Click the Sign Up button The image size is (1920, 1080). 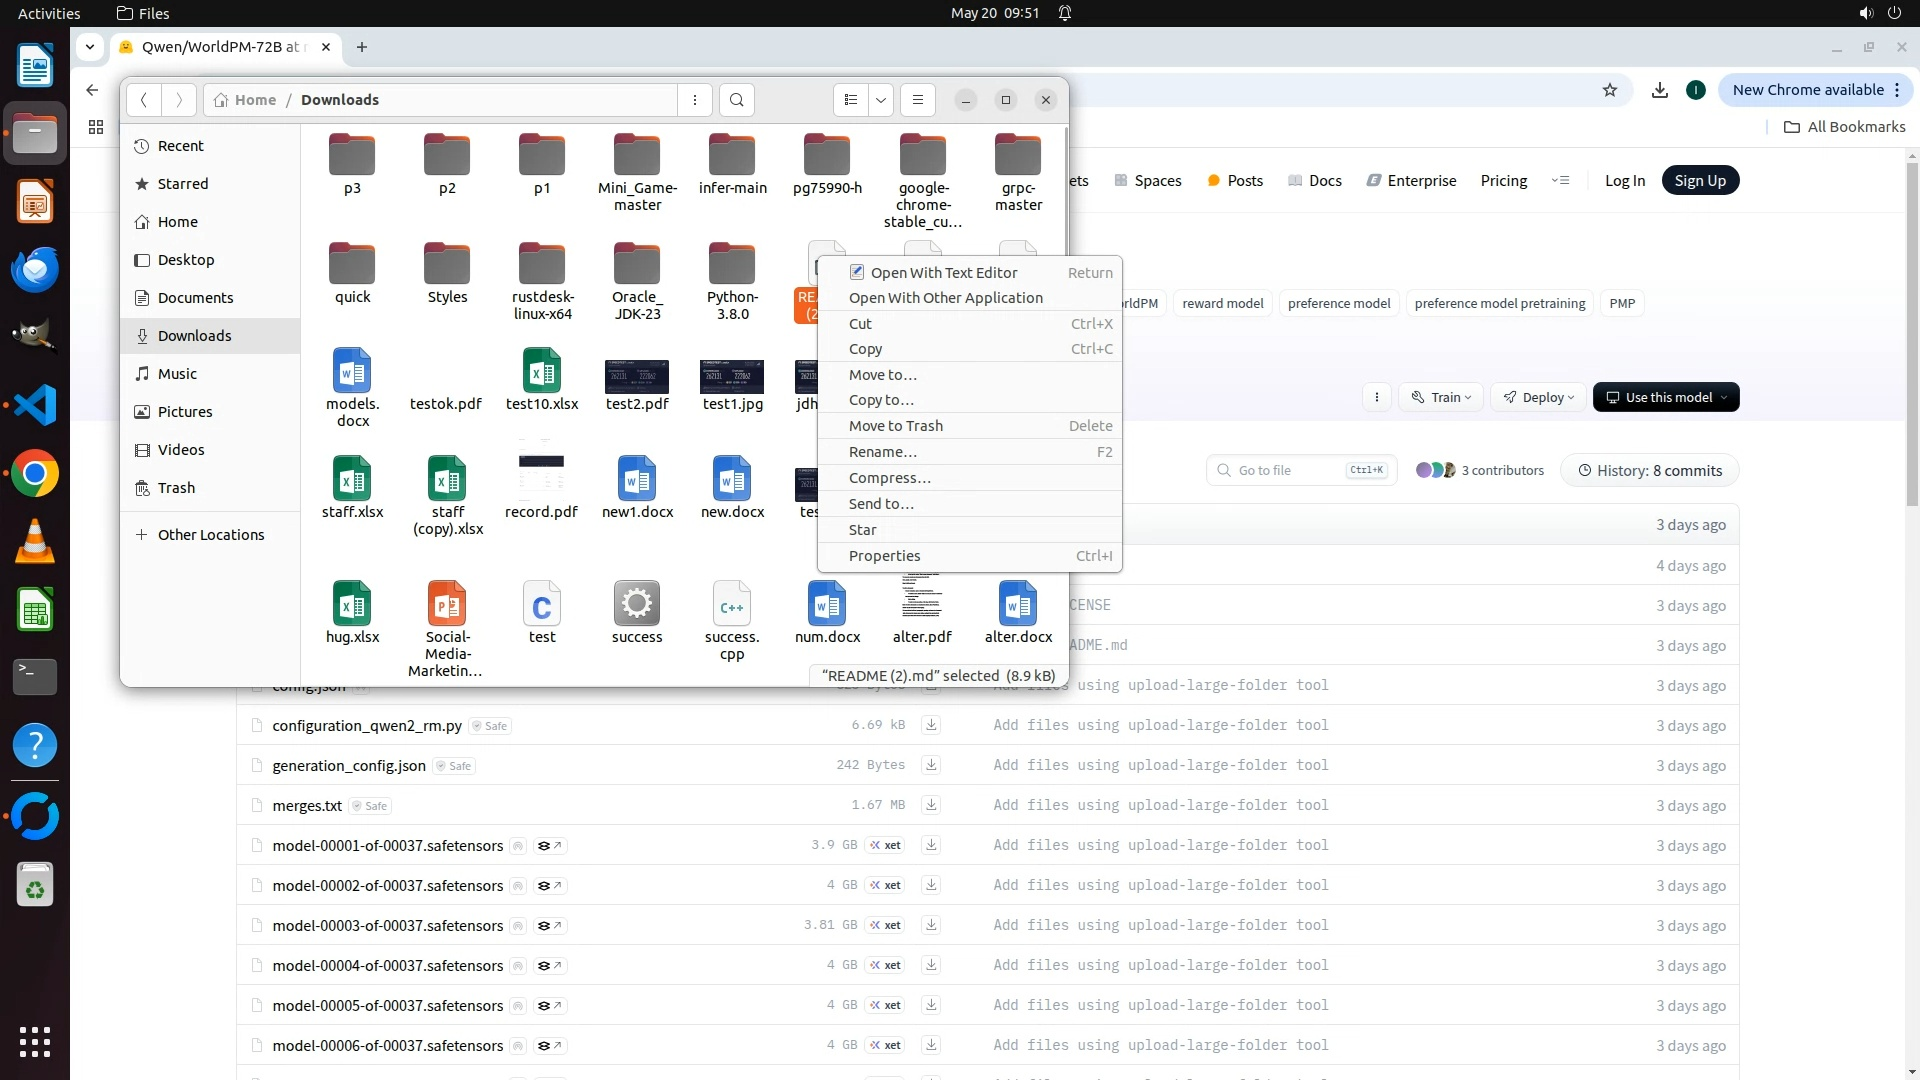point(1699,181)
